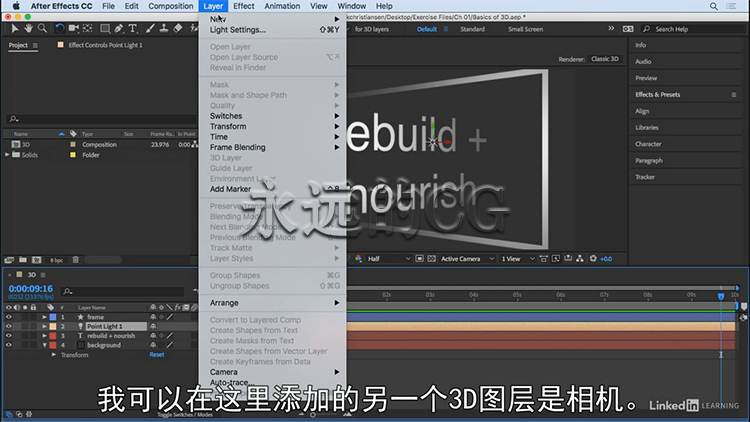This screenshot has height=422, width=750.
Task: Toggle shy switch on frame layer
Action: click(x=153, y=317)
